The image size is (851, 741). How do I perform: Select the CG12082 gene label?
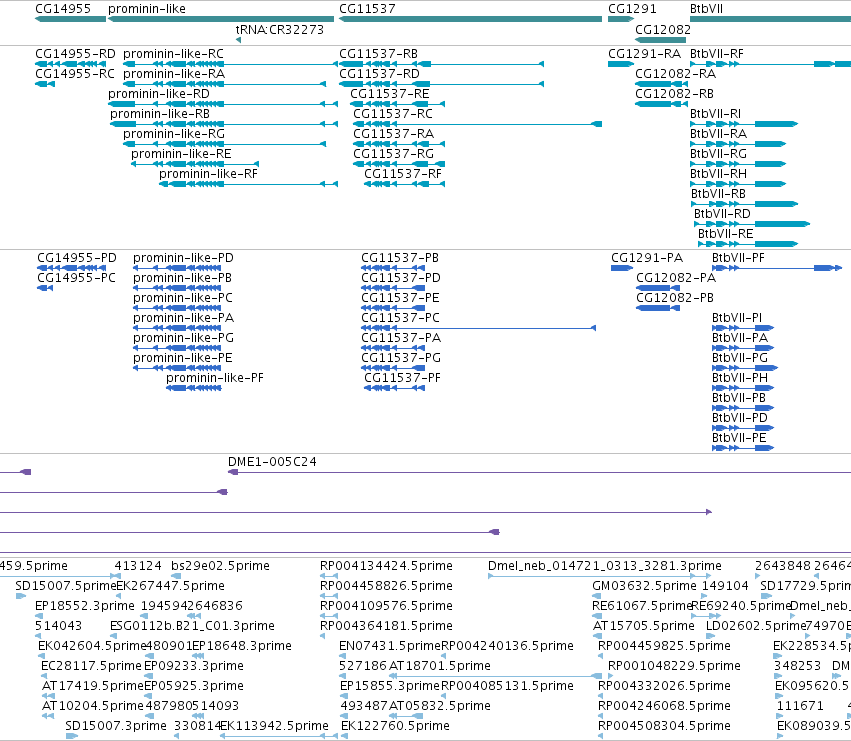tap(663, 29)
